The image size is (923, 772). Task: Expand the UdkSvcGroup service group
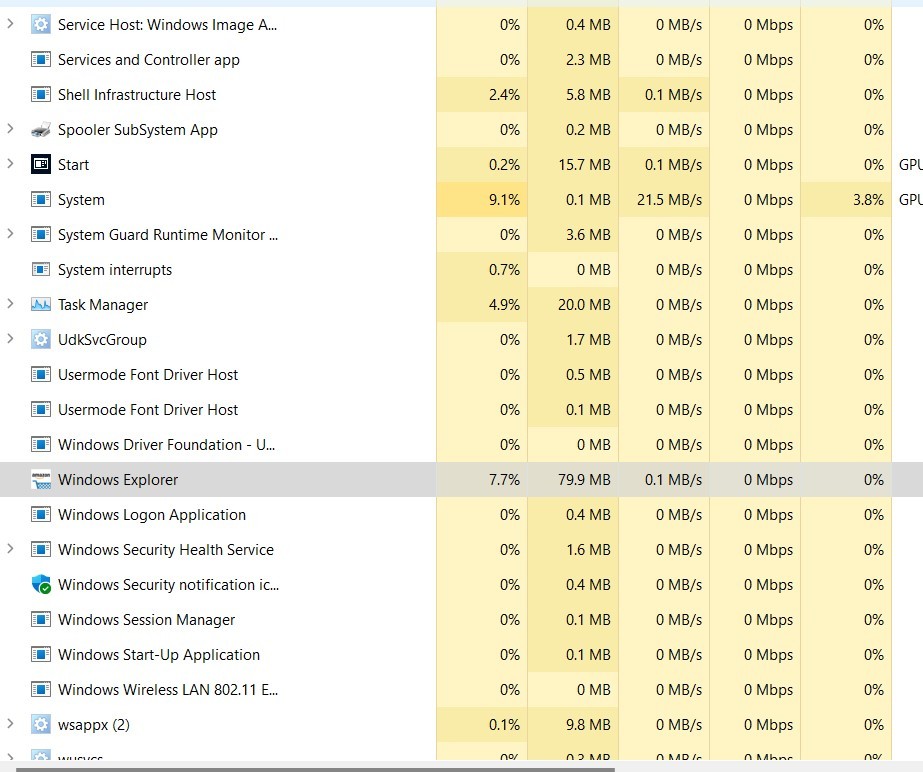click(x=10, y=339)
